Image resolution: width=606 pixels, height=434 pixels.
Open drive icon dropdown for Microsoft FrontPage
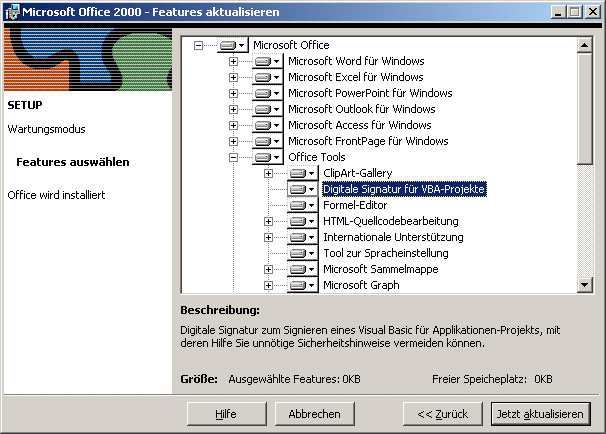point(267,141)
